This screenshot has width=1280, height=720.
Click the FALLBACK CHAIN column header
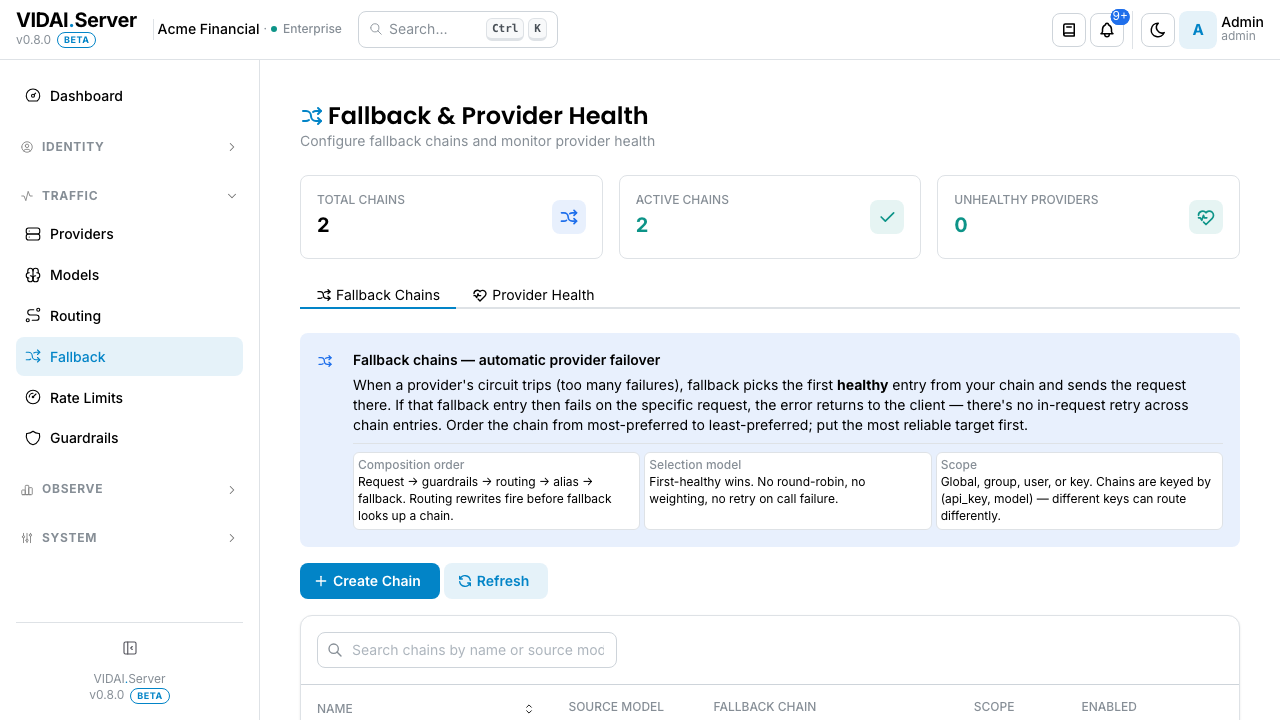765,707
